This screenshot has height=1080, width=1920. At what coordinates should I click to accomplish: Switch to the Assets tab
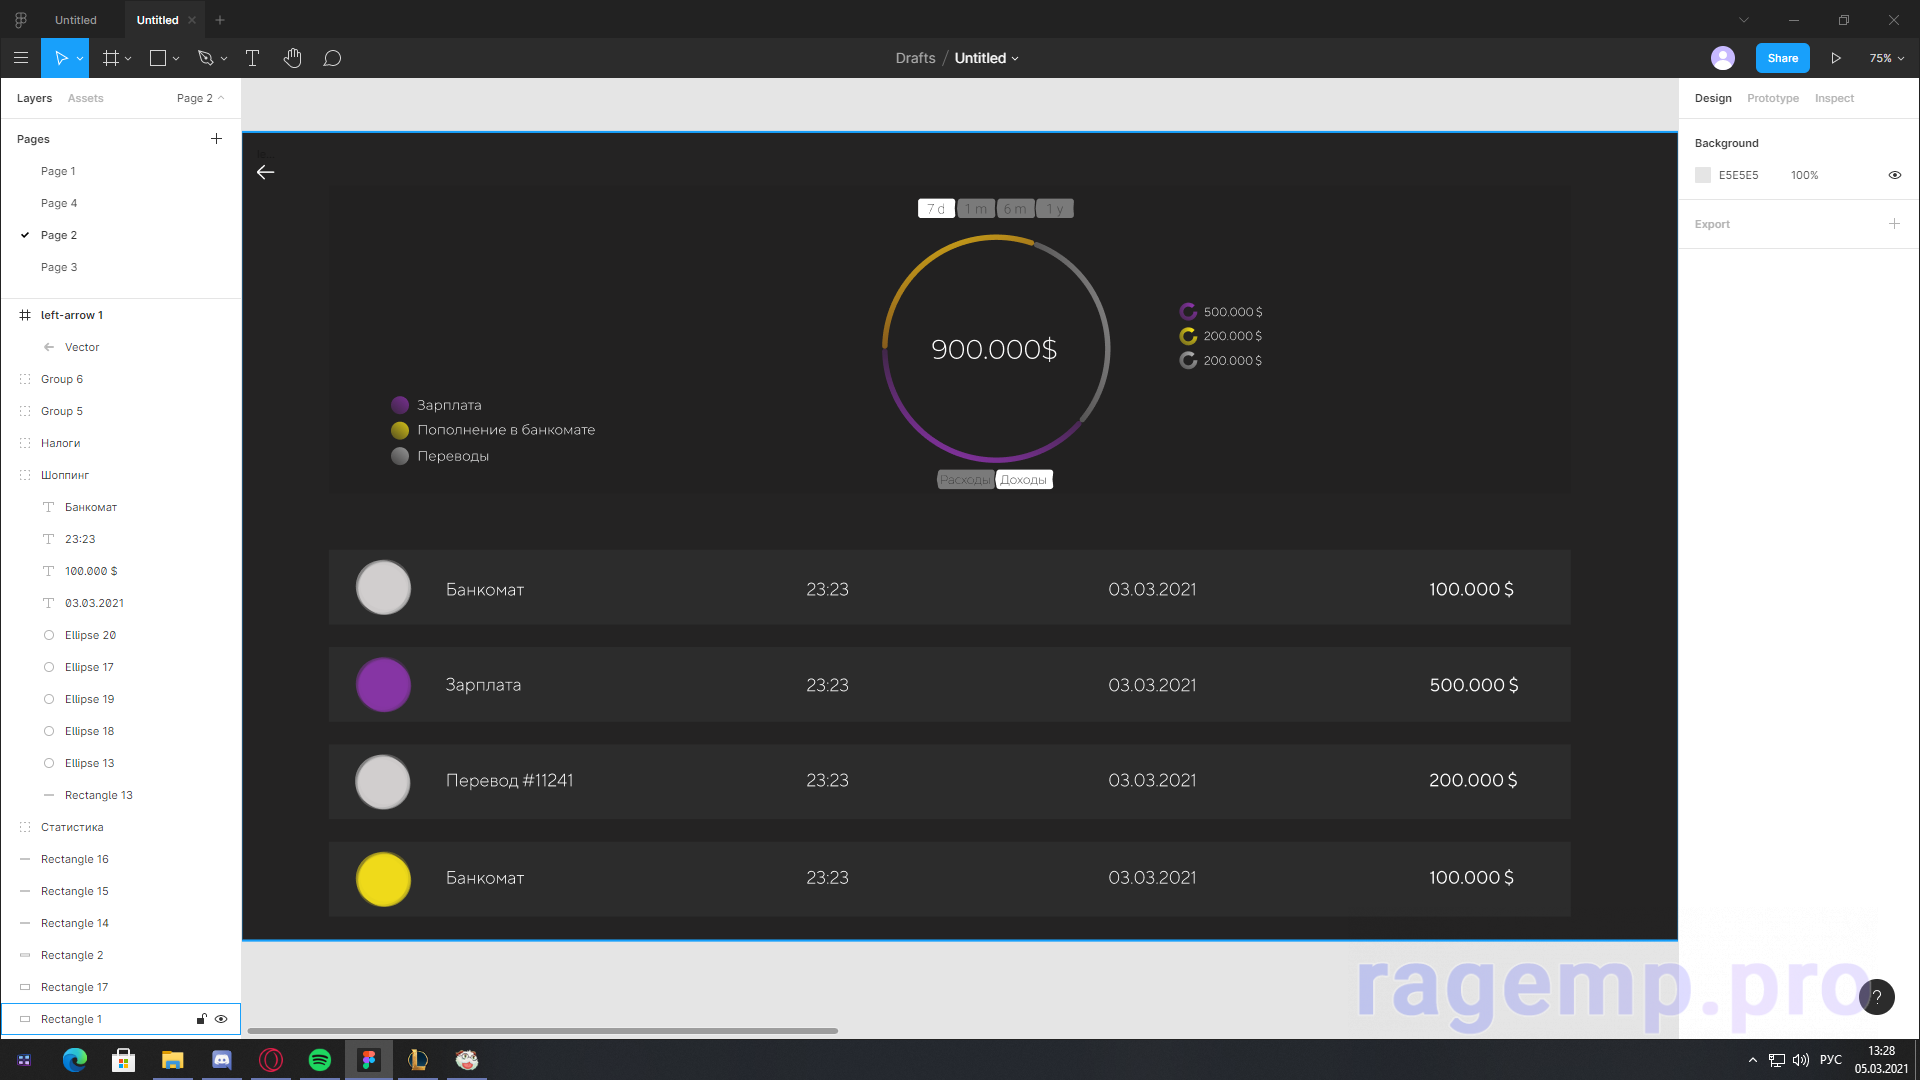click(85, 98)
